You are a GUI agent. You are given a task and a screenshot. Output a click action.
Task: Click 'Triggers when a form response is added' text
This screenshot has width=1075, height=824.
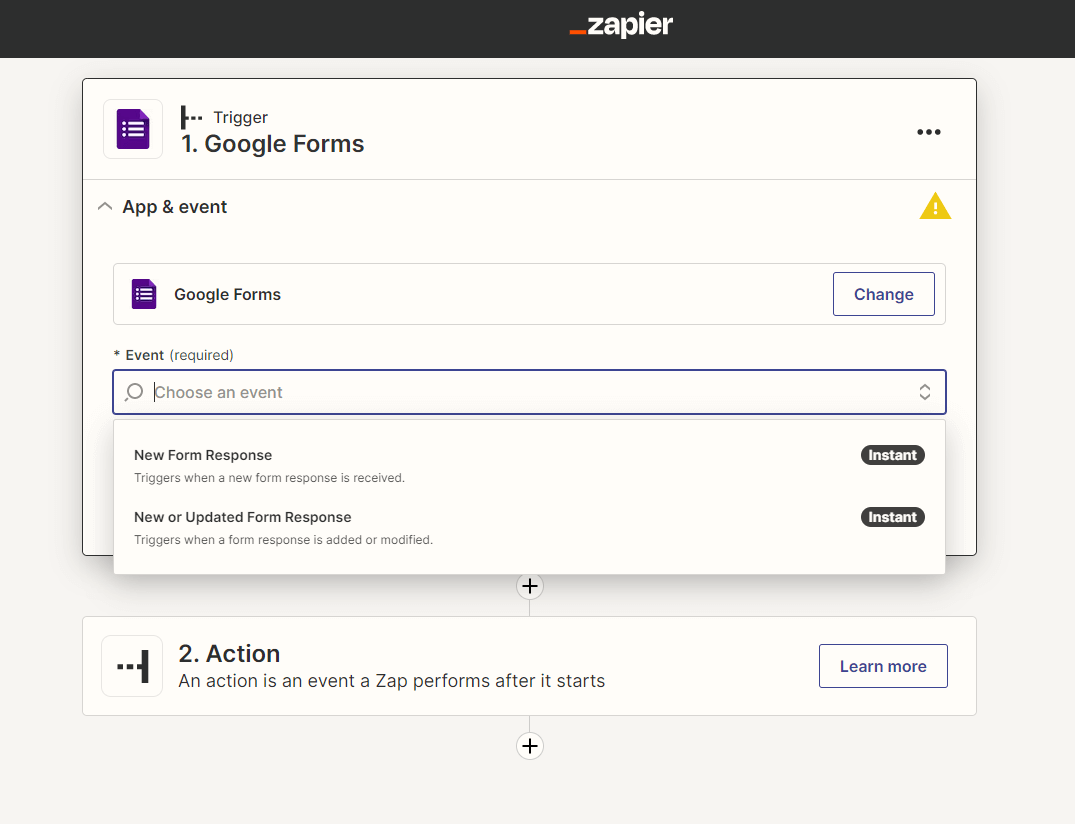283,540
